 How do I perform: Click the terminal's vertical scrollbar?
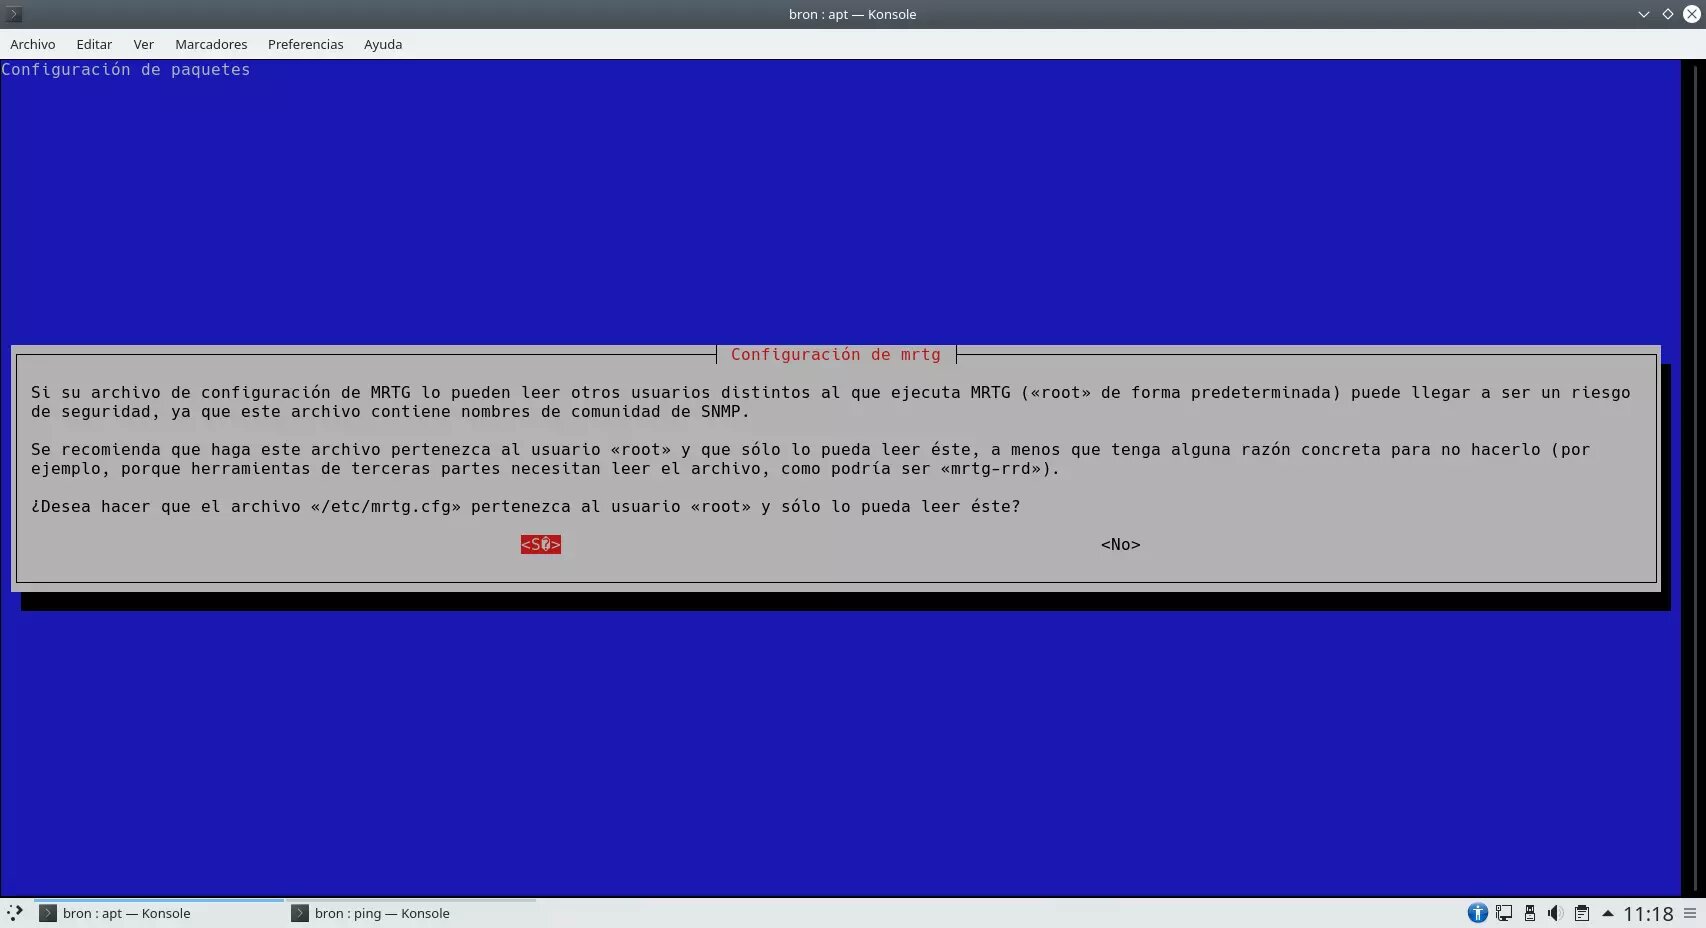pyautogui.click(x=1693, y=478)
